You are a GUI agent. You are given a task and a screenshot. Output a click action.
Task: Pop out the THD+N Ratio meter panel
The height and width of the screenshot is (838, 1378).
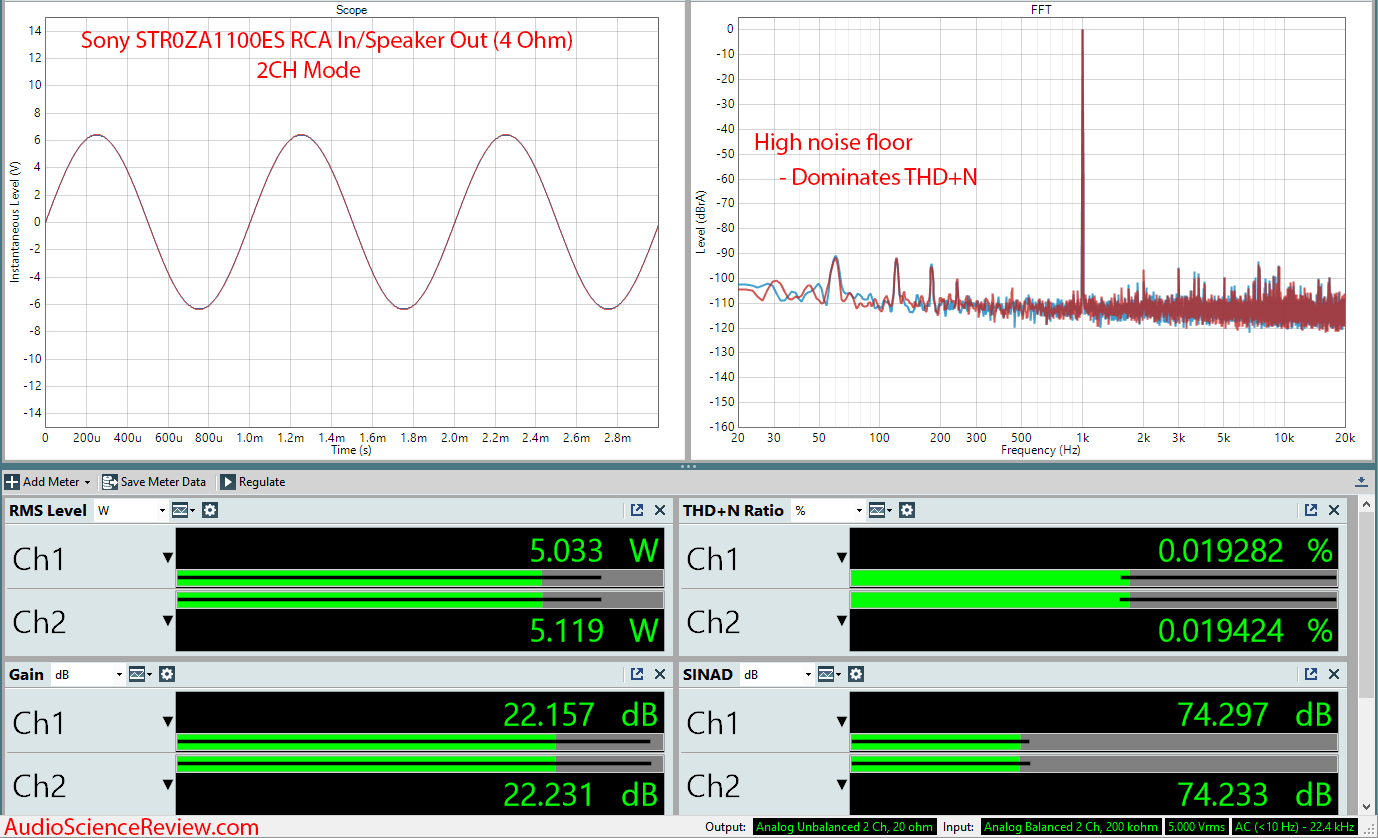coord(1311,510)
